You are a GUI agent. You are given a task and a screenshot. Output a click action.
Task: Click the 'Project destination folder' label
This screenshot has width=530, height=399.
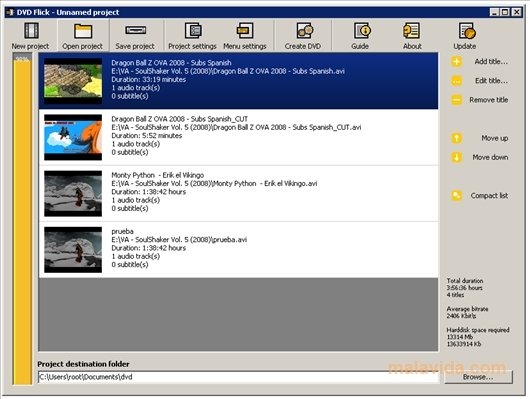click(x=83, y=364)
